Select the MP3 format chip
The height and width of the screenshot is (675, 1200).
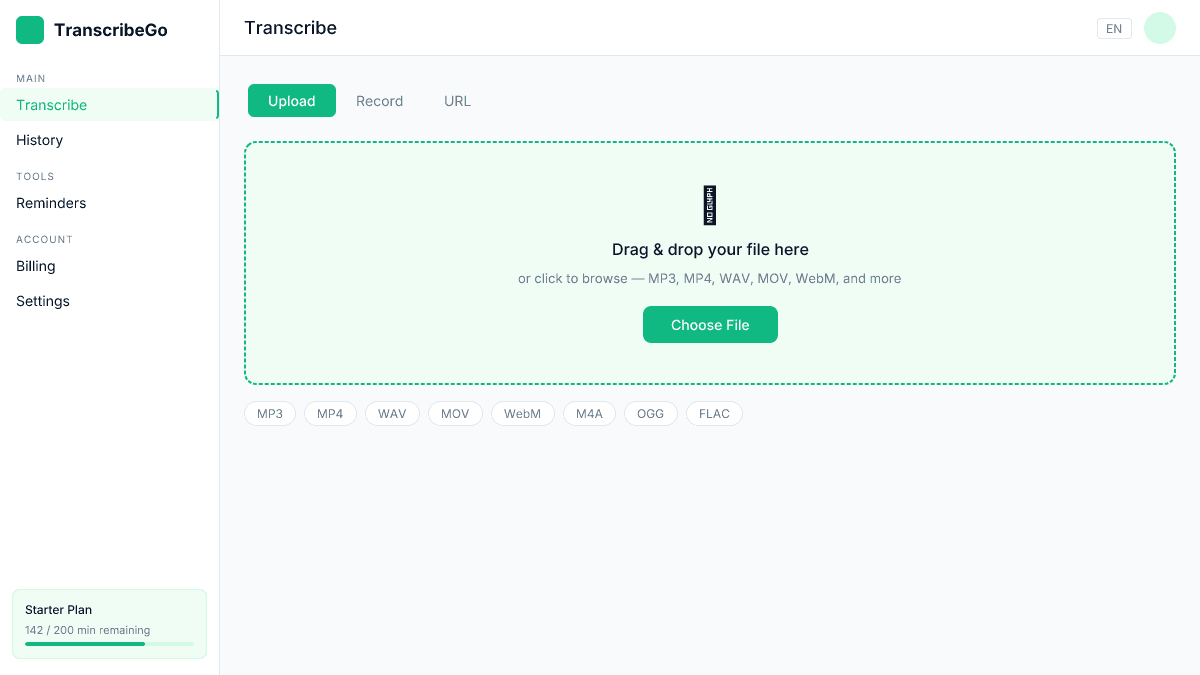tap(269, 413)
